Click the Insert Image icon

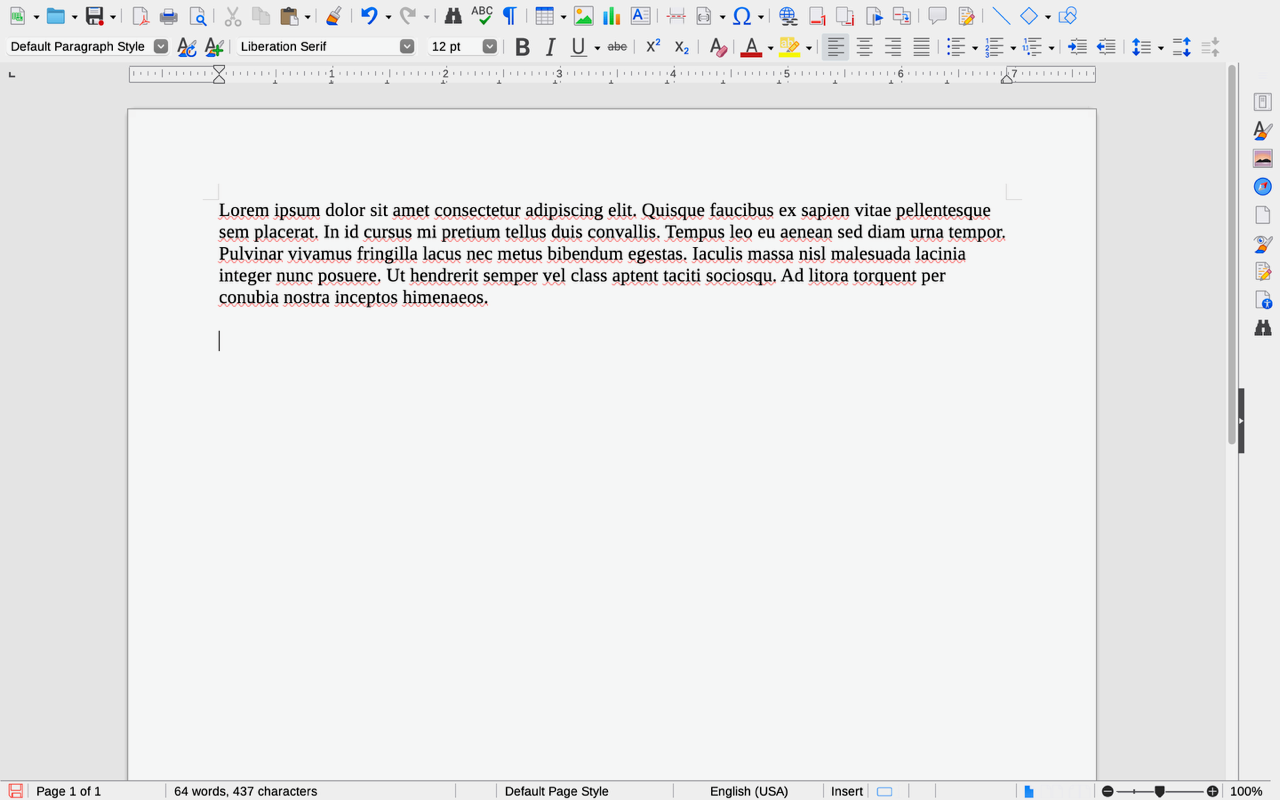pos(583,16)
